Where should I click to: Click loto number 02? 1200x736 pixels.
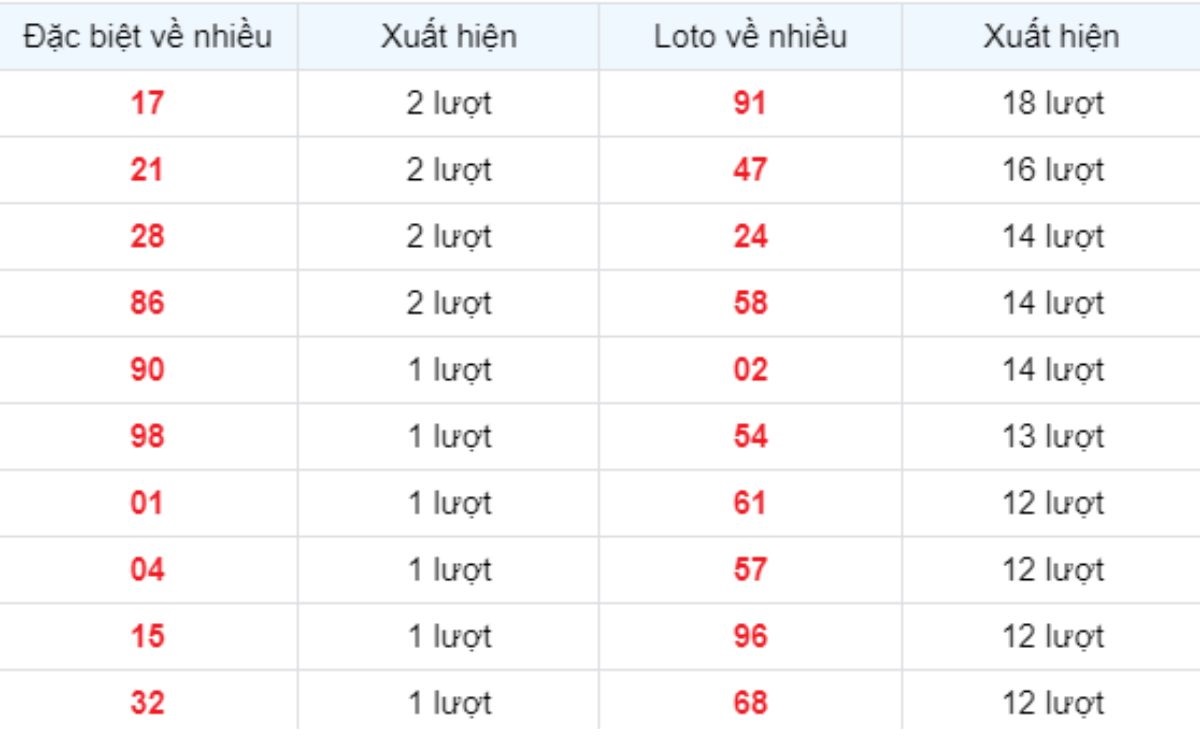tap(750, 370)
